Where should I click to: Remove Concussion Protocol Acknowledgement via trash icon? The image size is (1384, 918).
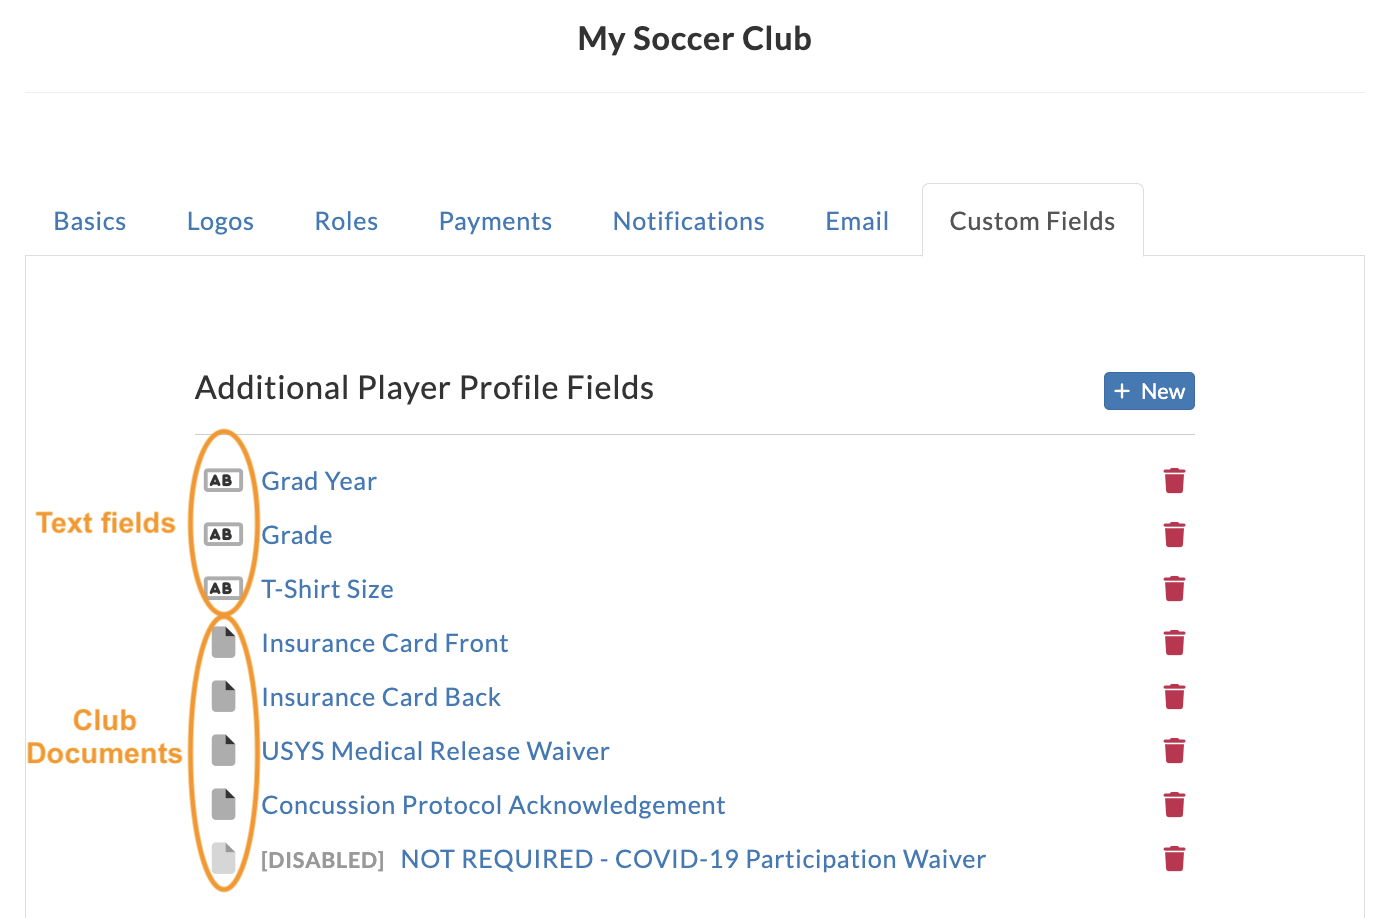[1174, 805]
